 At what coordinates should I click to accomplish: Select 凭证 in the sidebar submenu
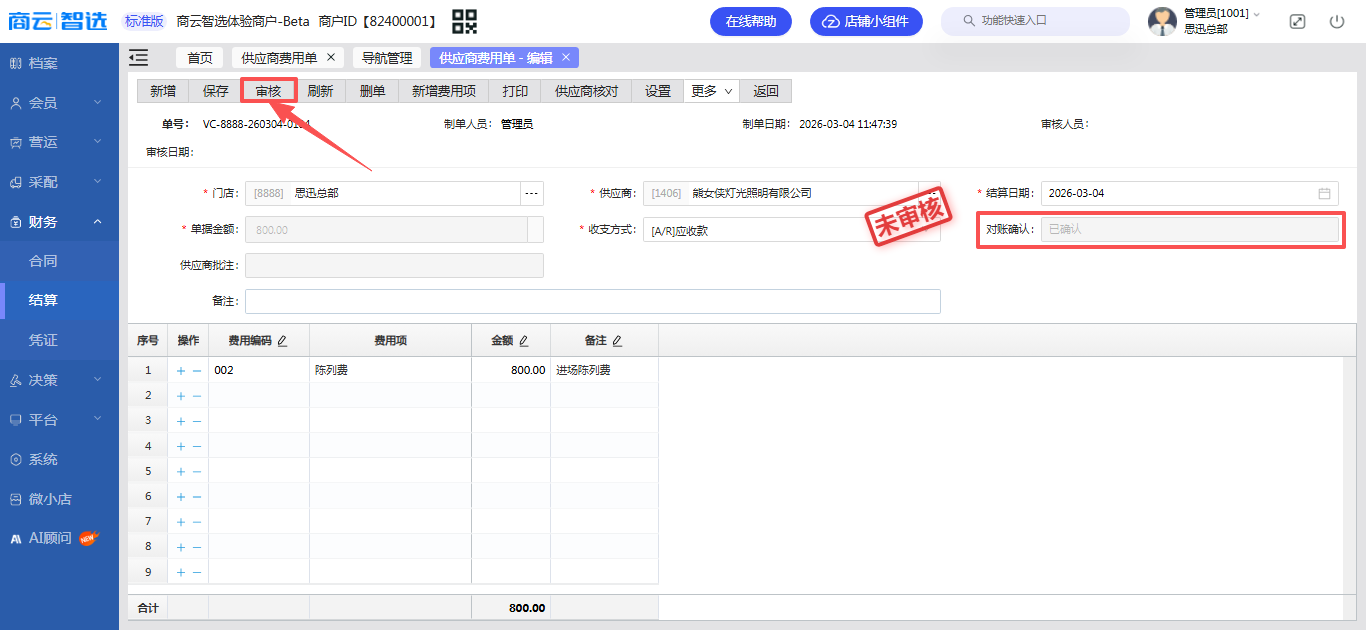43,340
